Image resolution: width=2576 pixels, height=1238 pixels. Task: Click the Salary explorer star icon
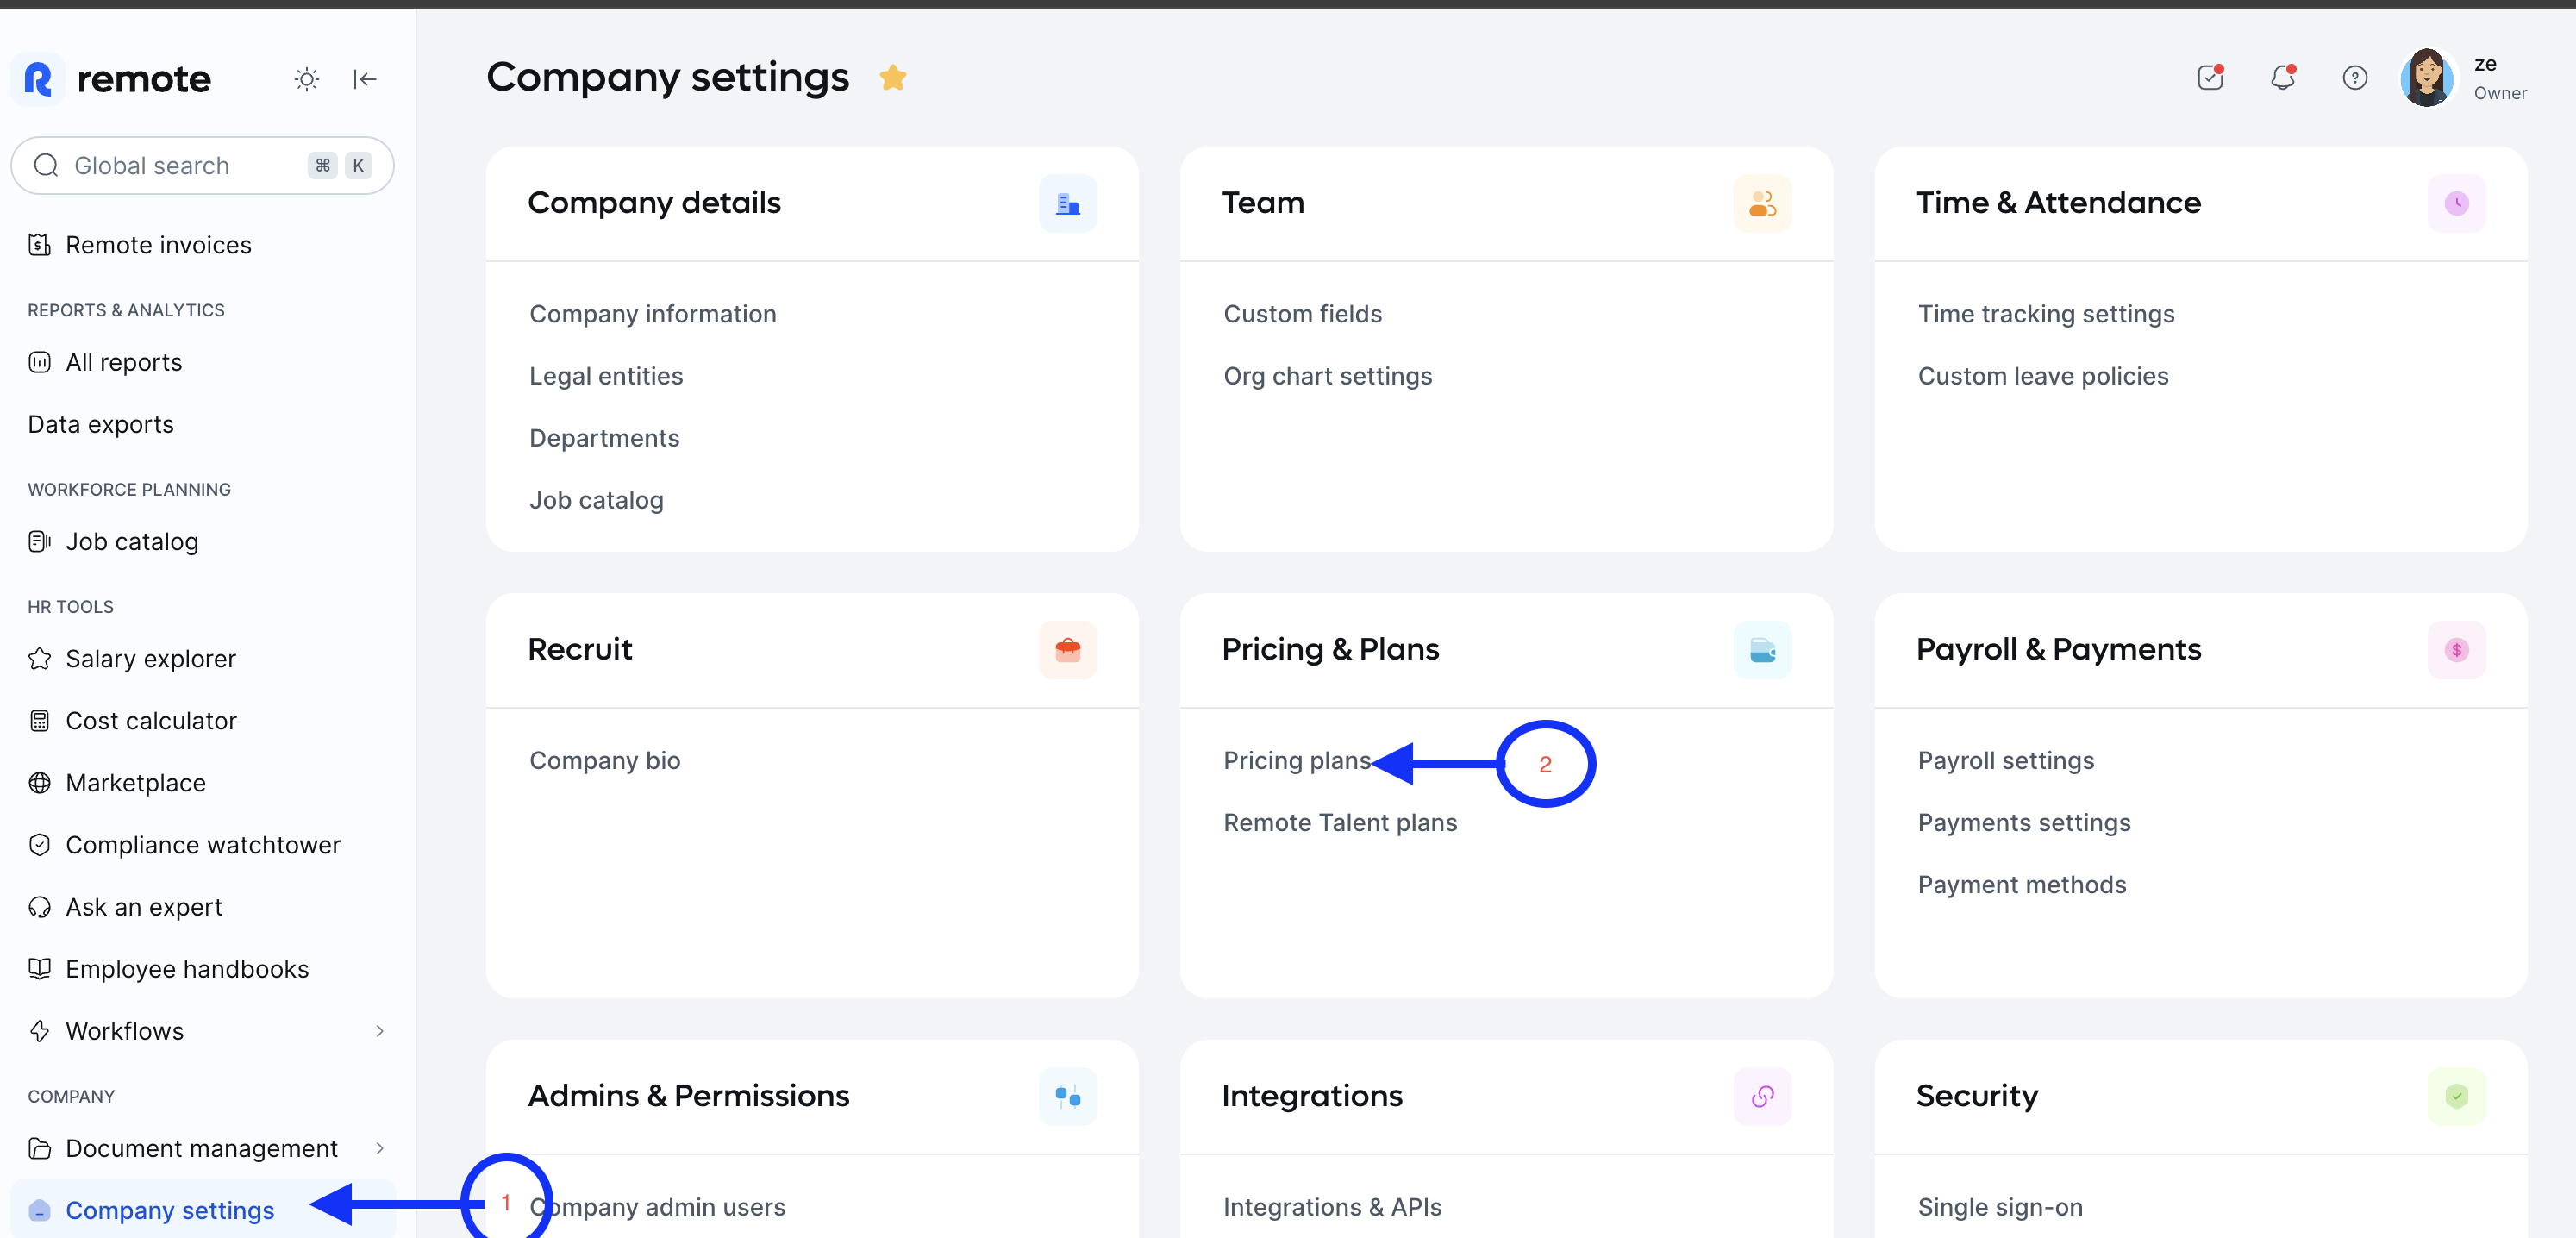40,658
